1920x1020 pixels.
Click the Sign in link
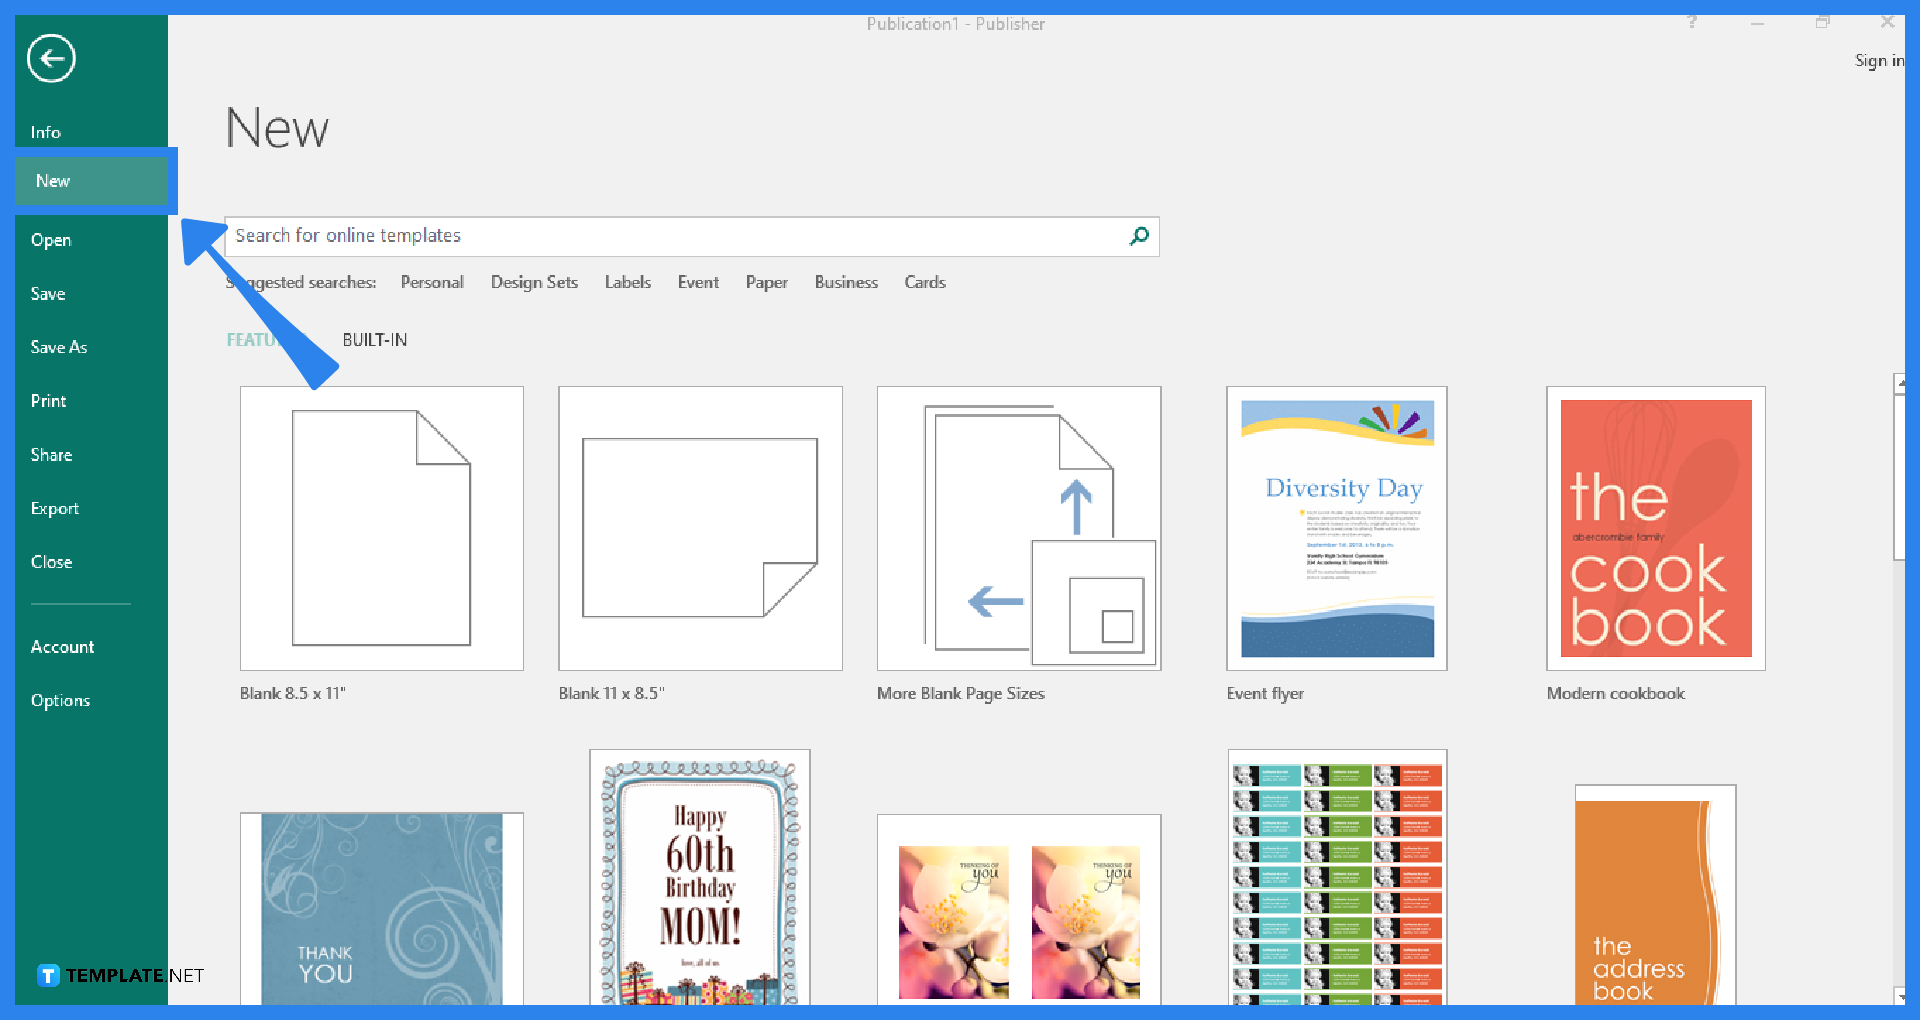pyautogui.click(x=1879, y=60)
